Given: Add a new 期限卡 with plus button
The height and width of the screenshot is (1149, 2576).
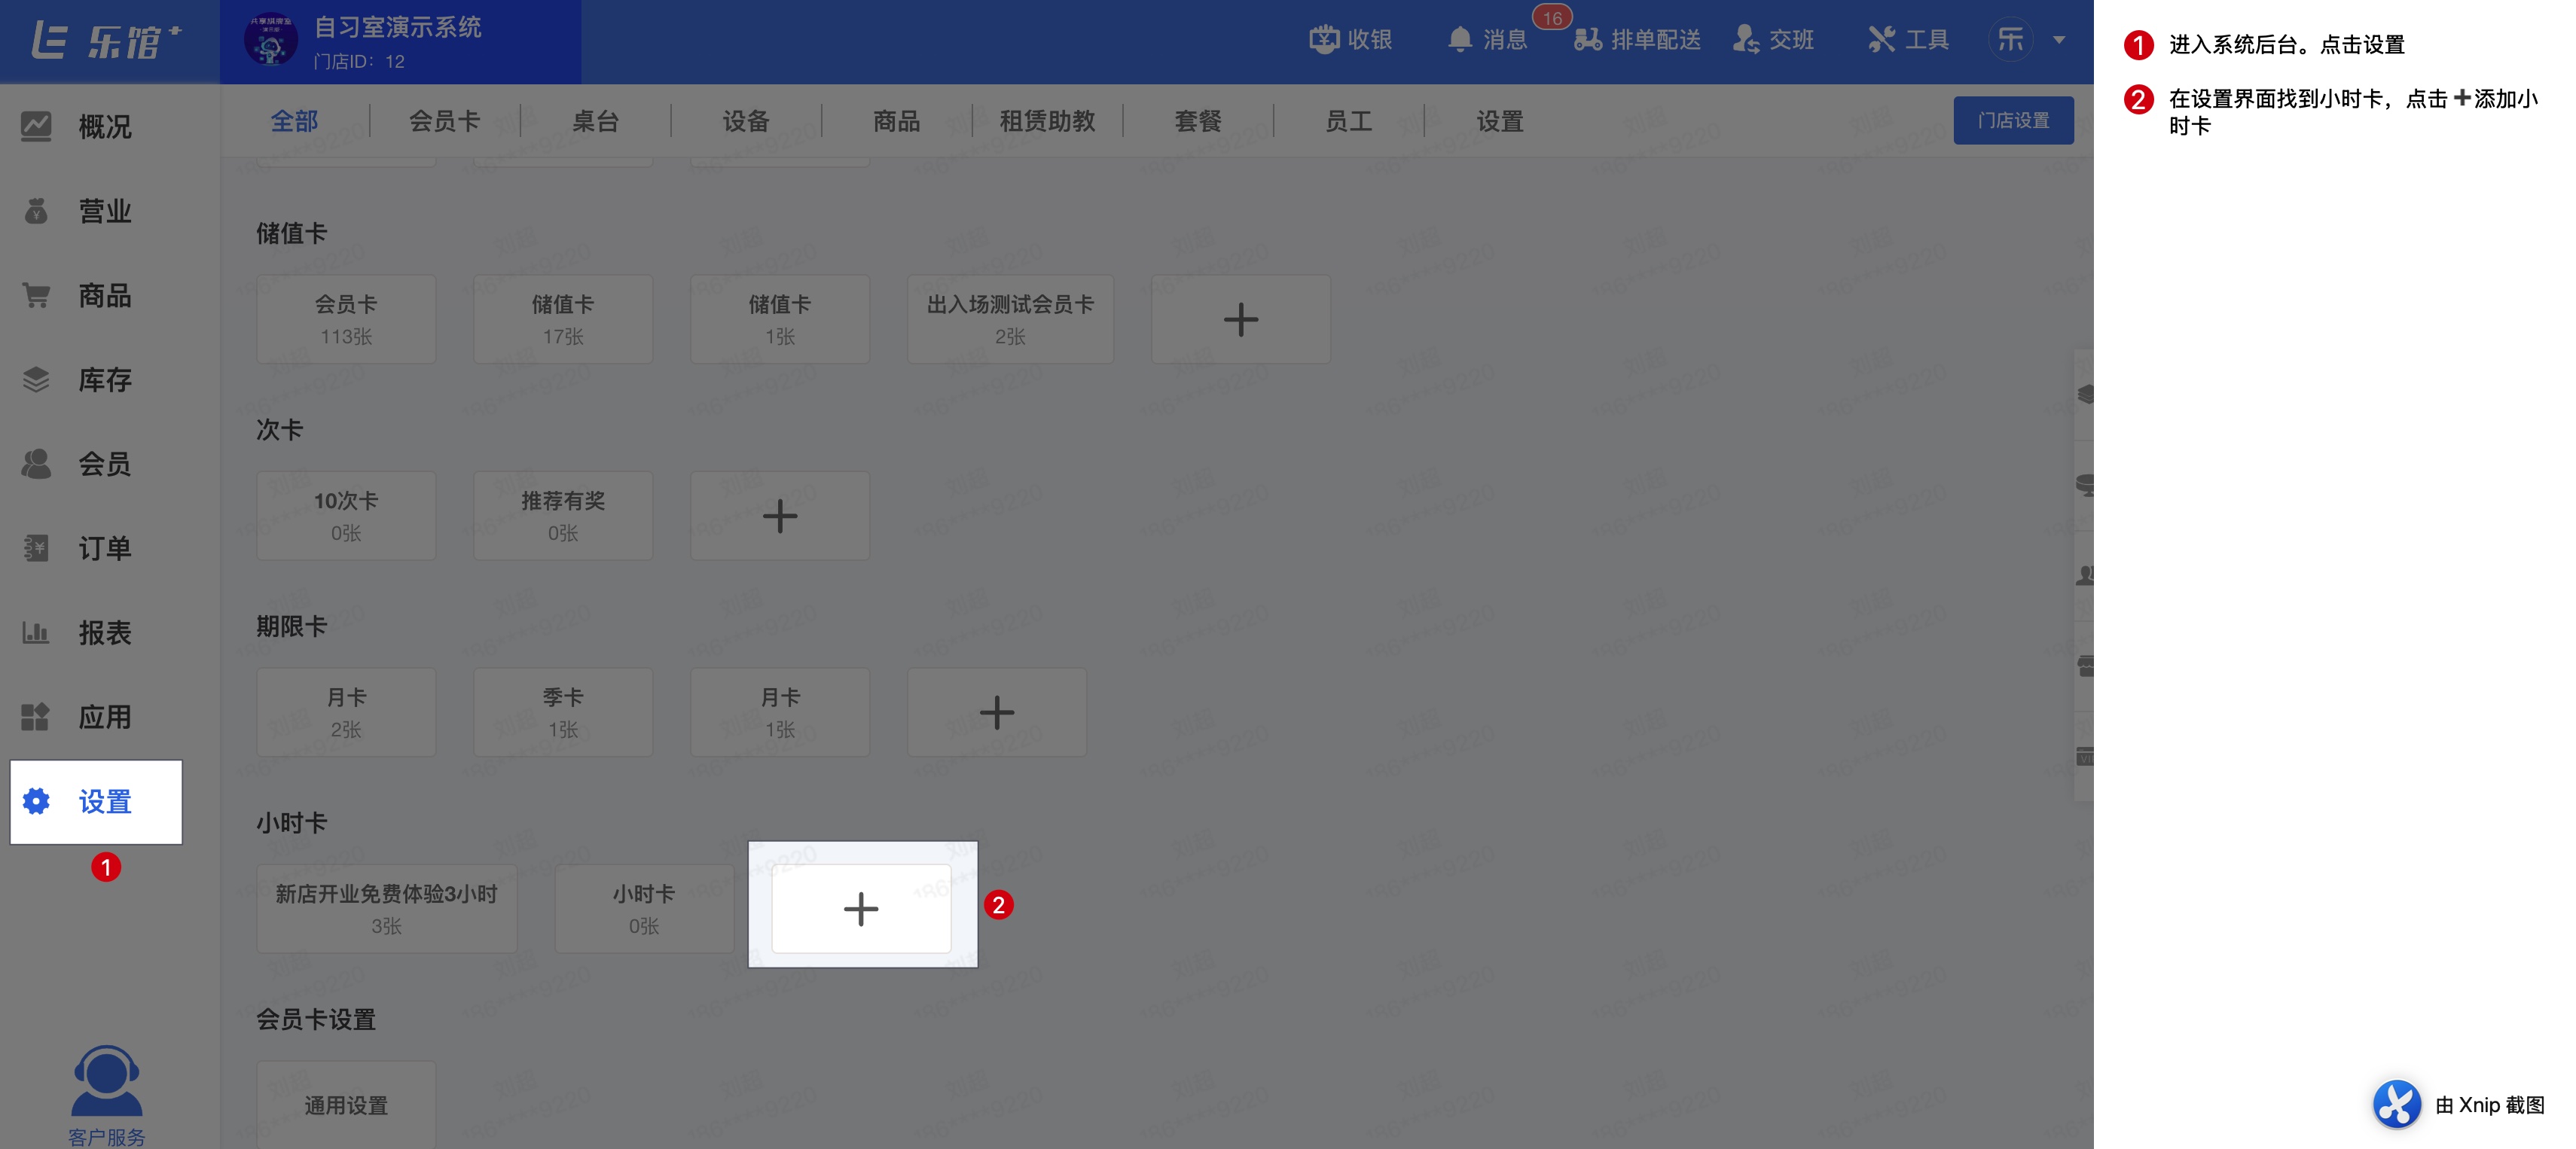Looking at the screenshot, I should tap(996, 712).
